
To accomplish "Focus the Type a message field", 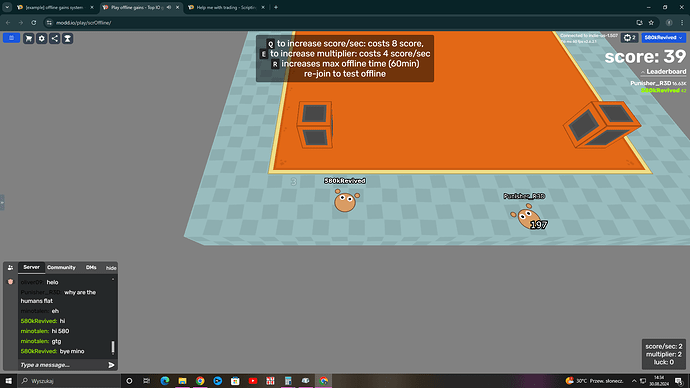I will click(62, 365).
